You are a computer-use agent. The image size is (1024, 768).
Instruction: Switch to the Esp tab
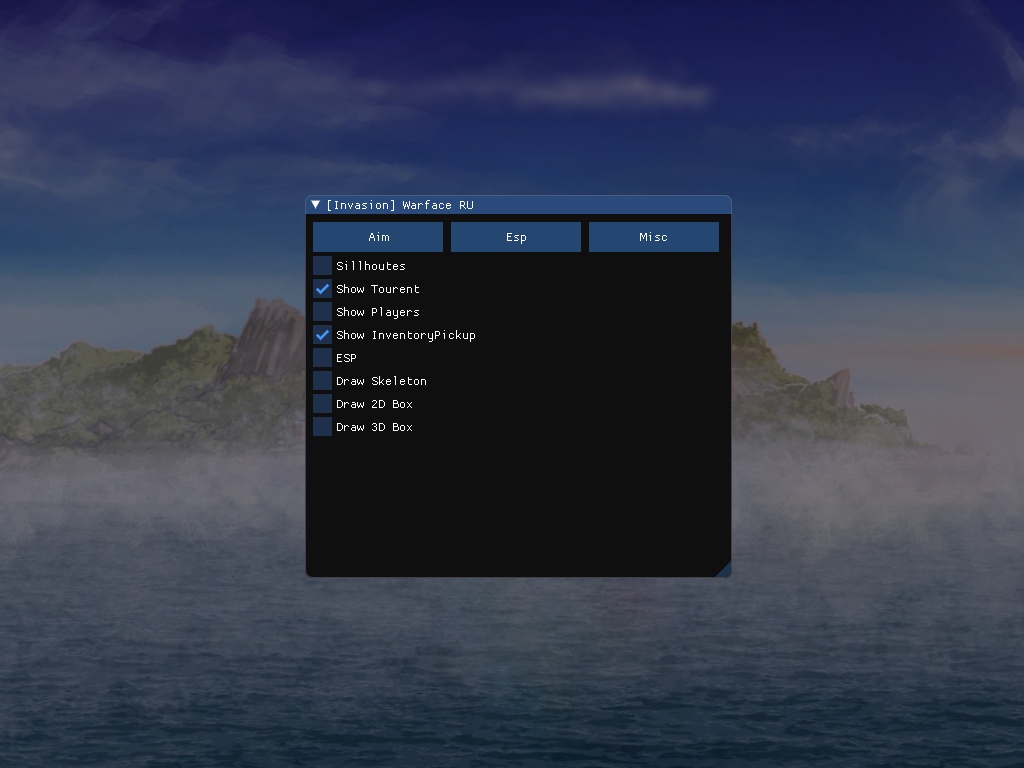coord(516,237)
